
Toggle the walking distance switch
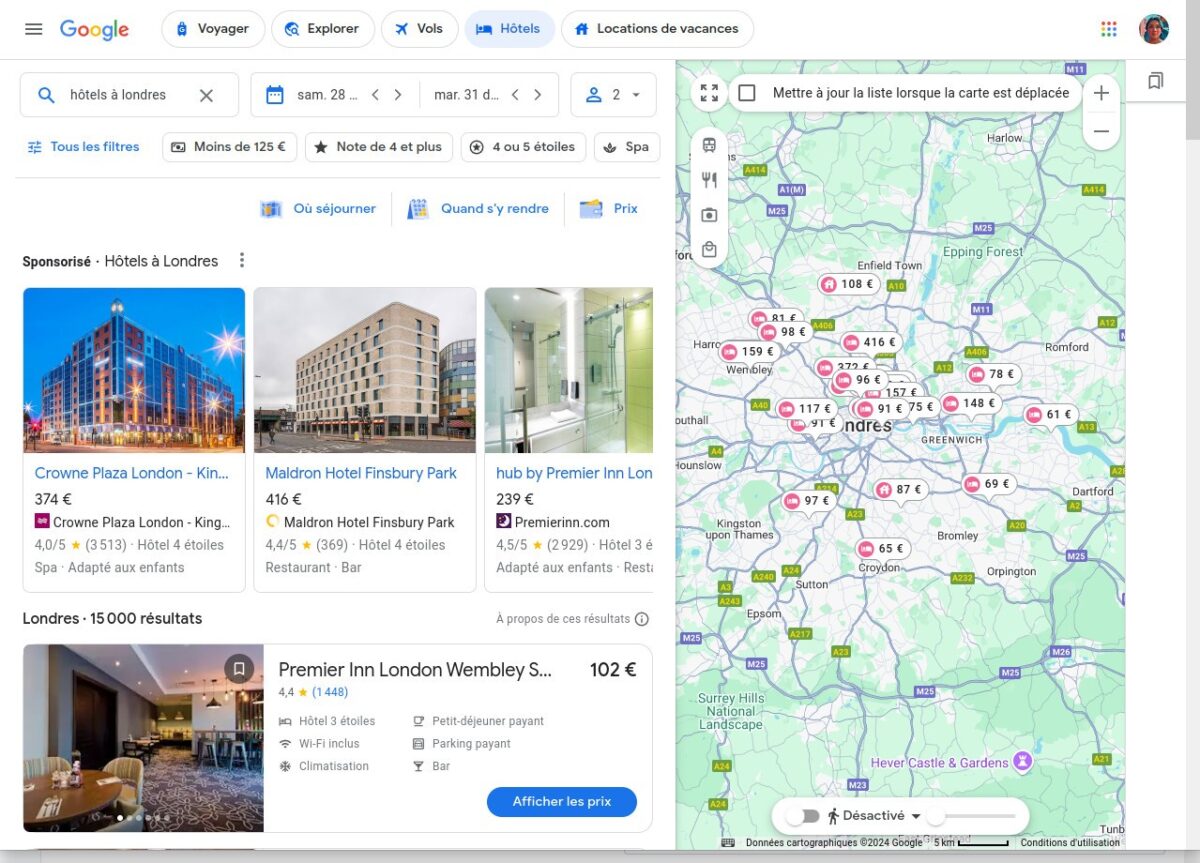[801, 816]
